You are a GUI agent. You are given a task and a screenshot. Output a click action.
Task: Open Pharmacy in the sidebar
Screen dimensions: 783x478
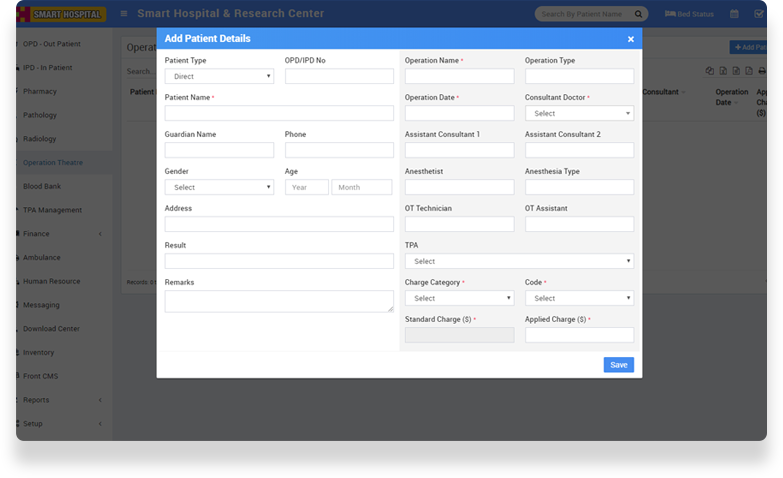[x=40, y=91]
